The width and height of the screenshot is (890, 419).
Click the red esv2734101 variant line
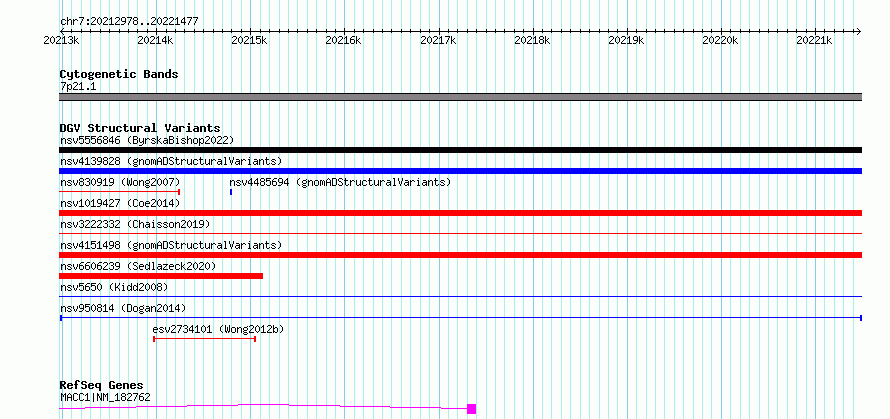coord(205,339)
